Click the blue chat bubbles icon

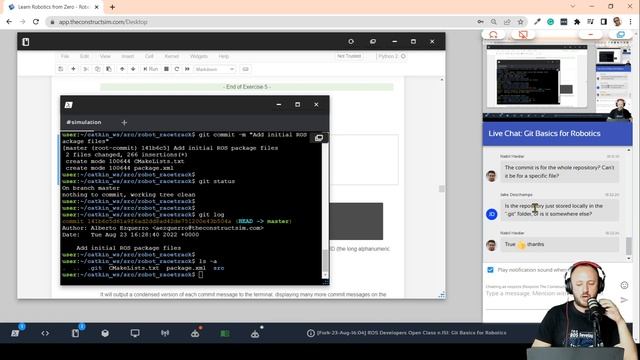(x=620, y=35)
